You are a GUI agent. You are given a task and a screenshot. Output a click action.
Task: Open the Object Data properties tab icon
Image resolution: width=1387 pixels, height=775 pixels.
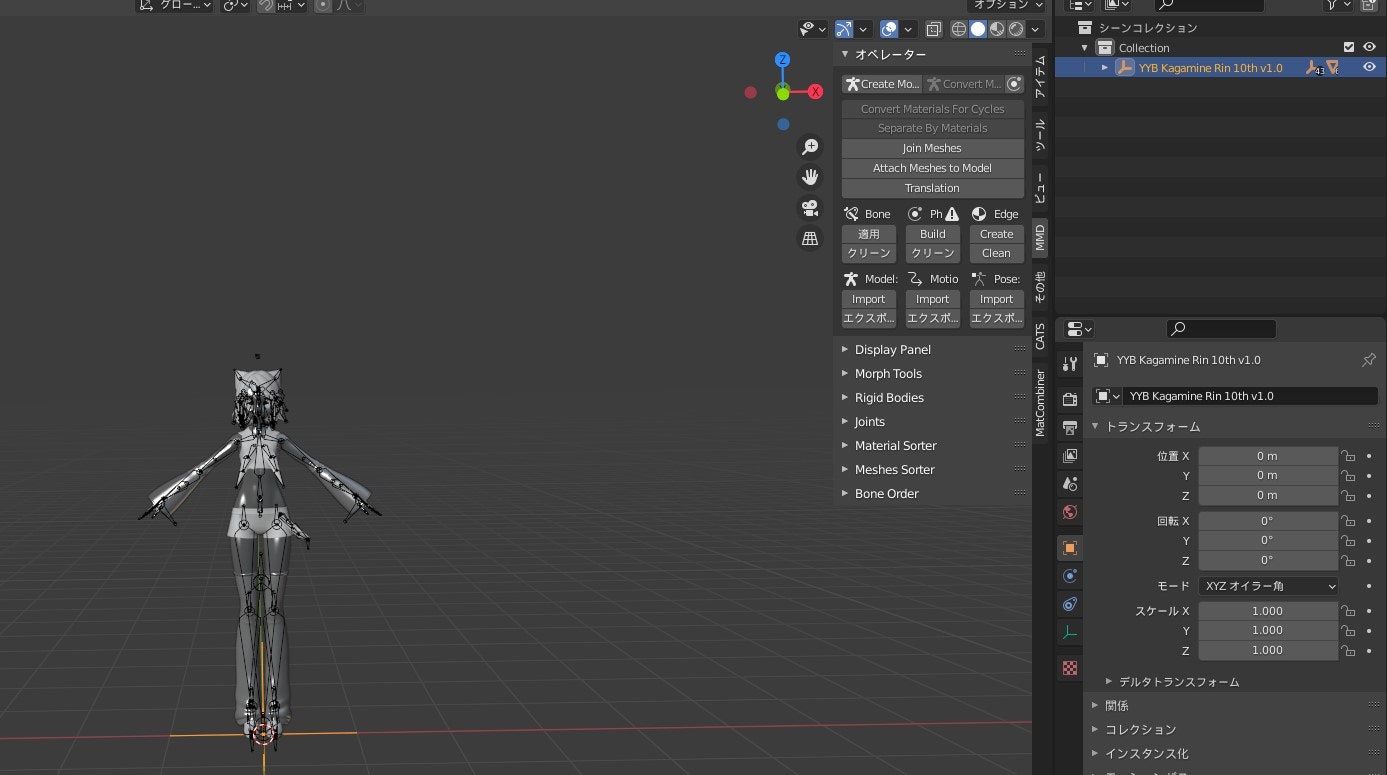(x=1070, y=632)
